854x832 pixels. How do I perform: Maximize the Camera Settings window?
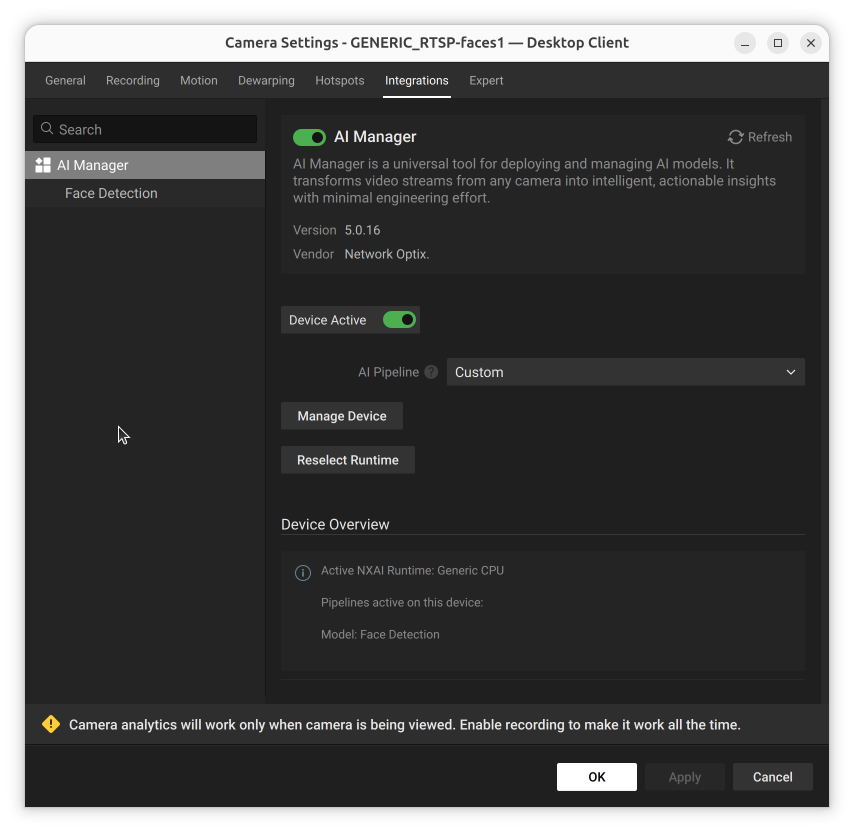(x=778, y=43)
